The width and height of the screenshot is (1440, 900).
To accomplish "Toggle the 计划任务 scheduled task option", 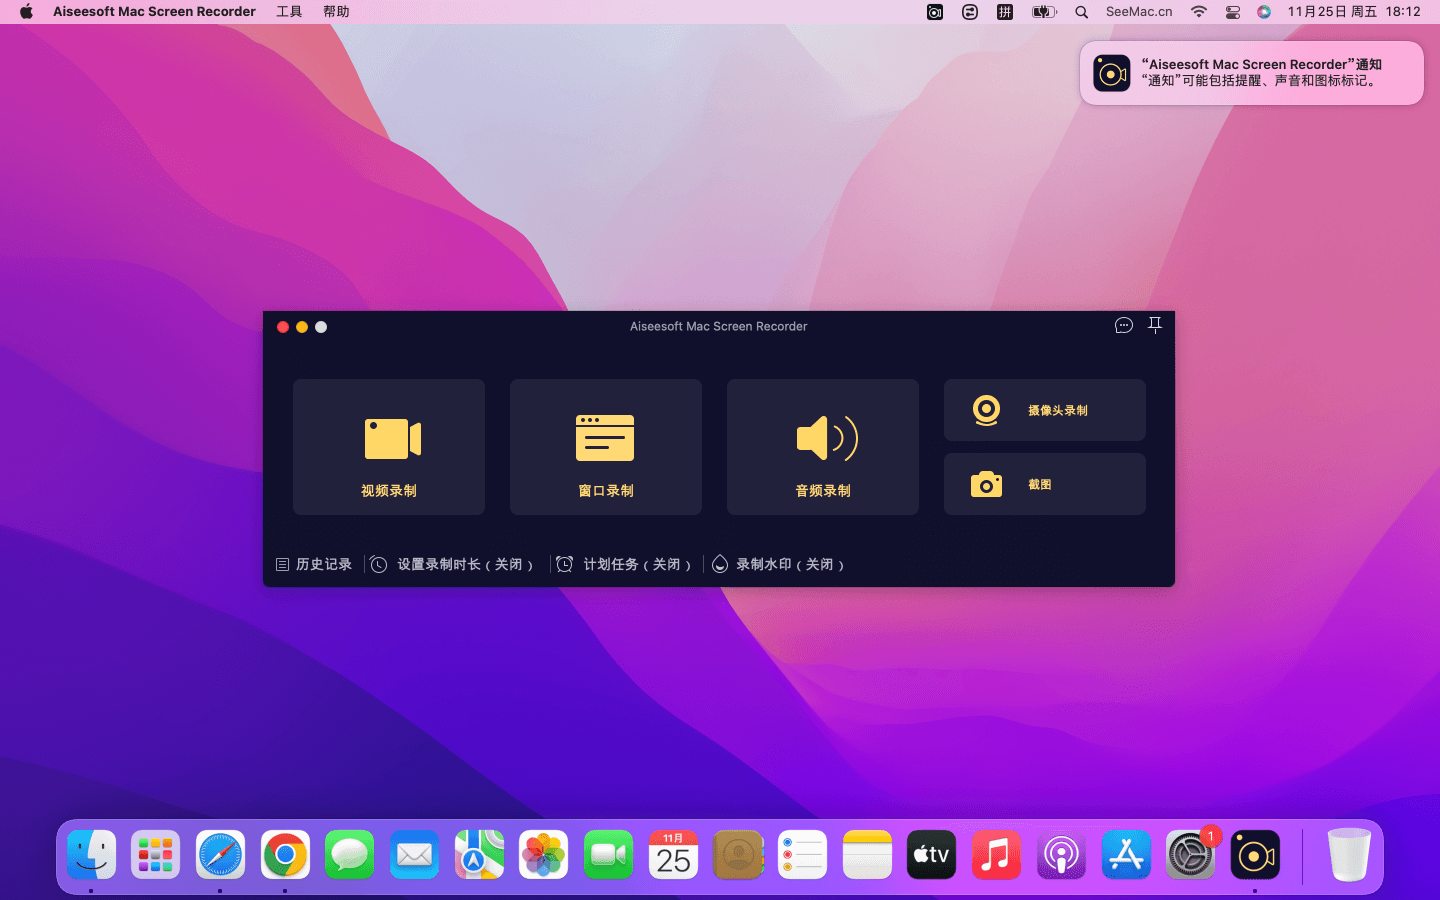I will (624, 565).
